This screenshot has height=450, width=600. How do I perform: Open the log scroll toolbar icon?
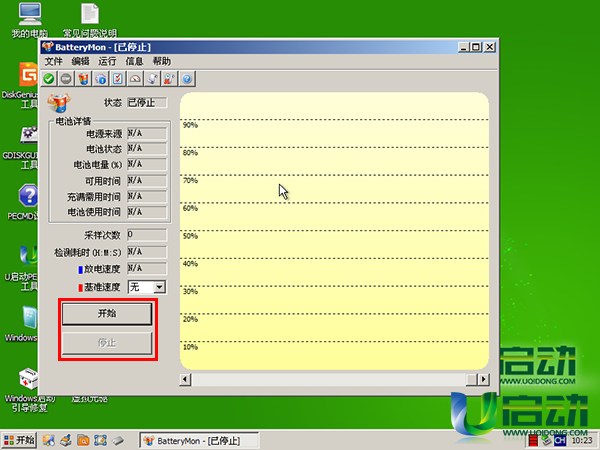[x=152, y=79]
